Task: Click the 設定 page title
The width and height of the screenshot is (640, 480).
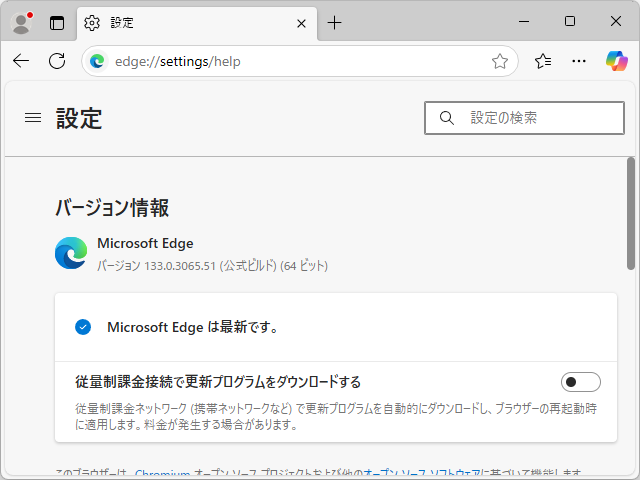Action: (x=79, y=118)
